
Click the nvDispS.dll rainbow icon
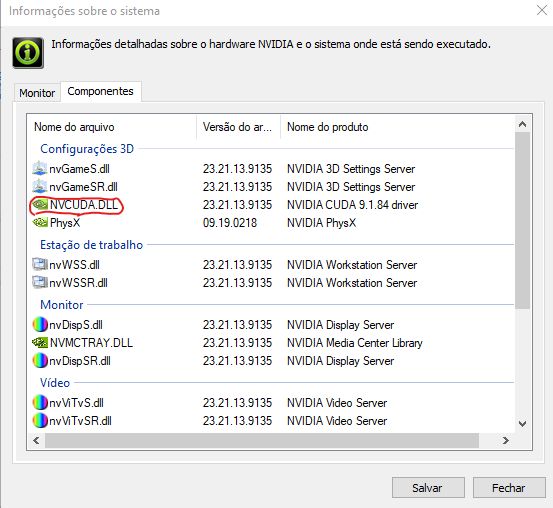coord(40,325)
